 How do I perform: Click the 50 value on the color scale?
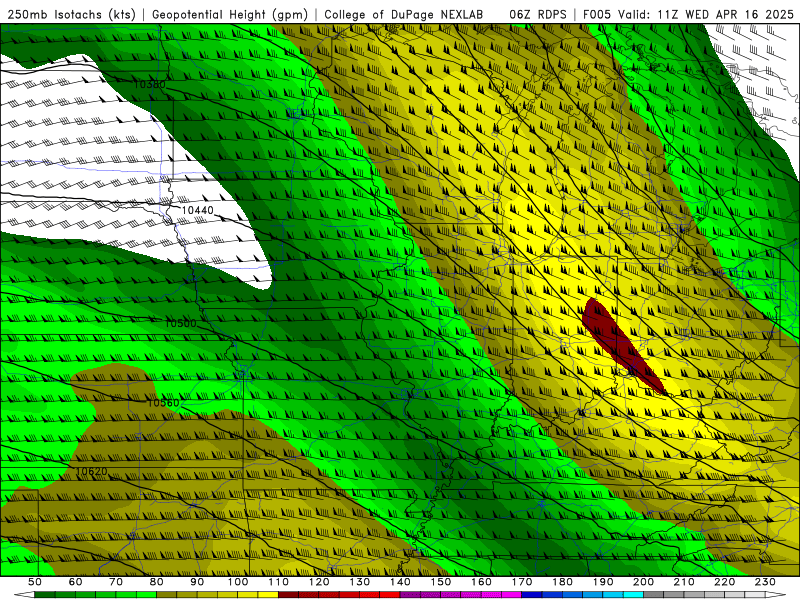pos(35,582)
